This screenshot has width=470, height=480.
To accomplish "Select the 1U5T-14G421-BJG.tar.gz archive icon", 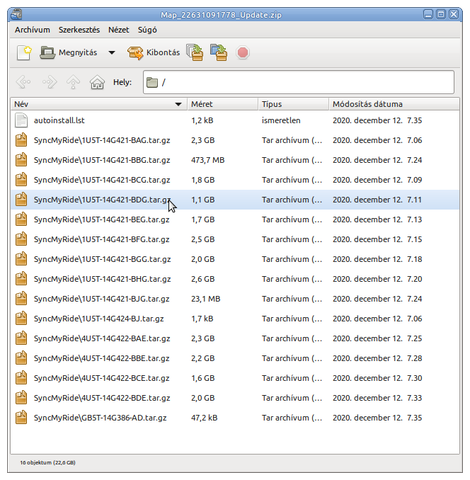I will (21, 299).
